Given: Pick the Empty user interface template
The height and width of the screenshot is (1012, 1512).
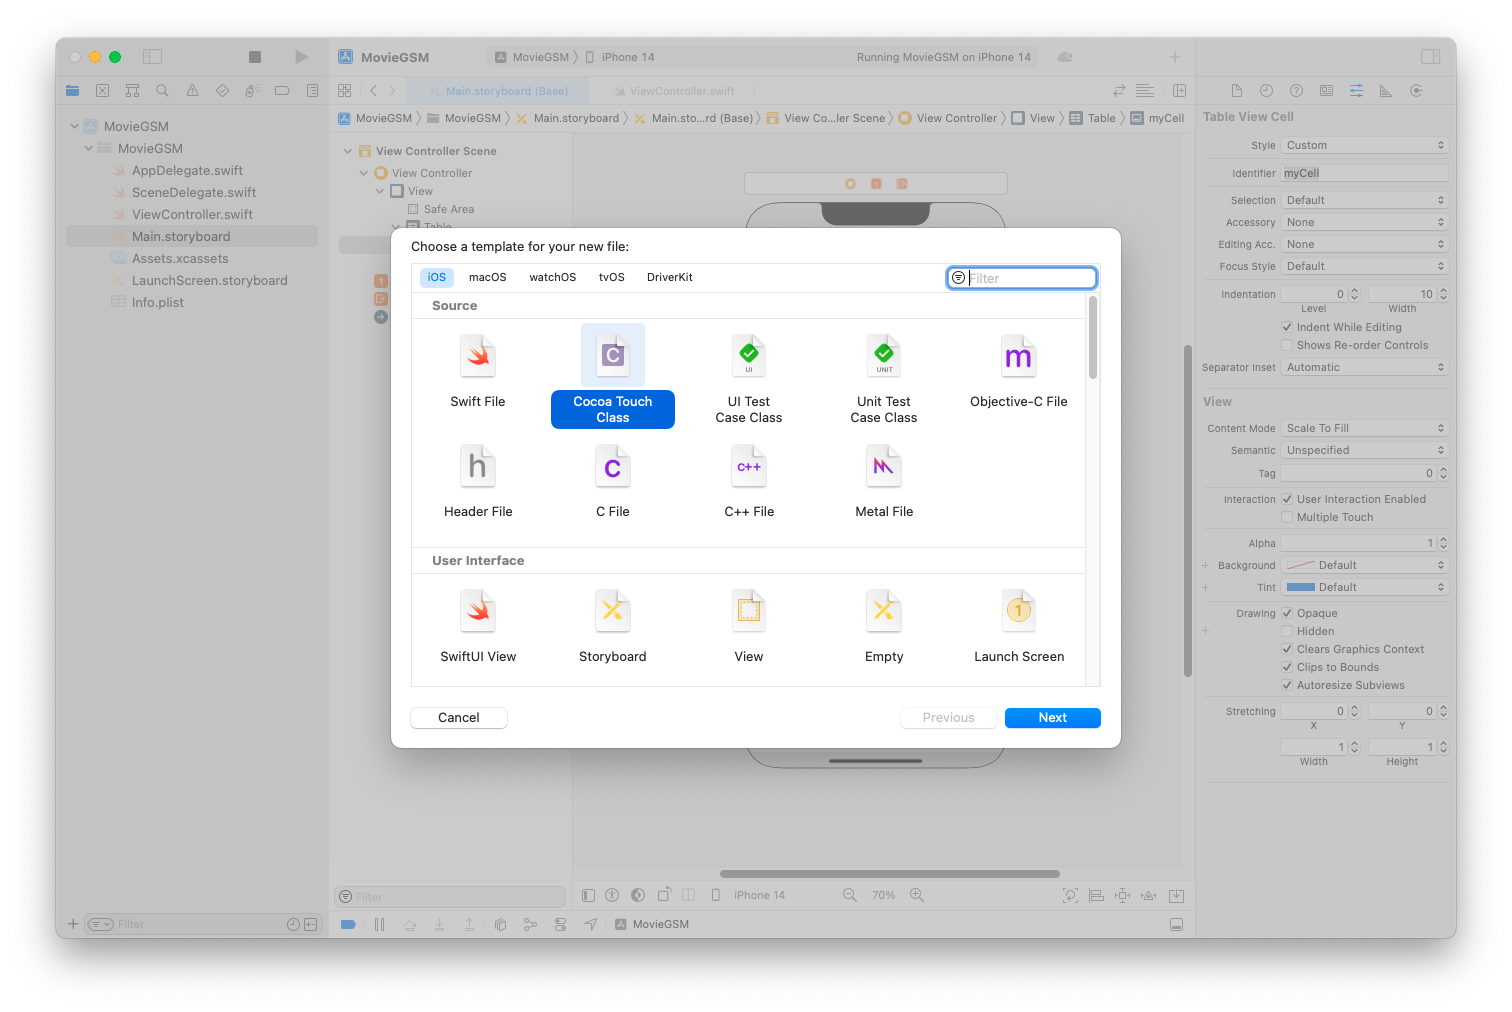Looking at the screenshot, I should point(884,627).
